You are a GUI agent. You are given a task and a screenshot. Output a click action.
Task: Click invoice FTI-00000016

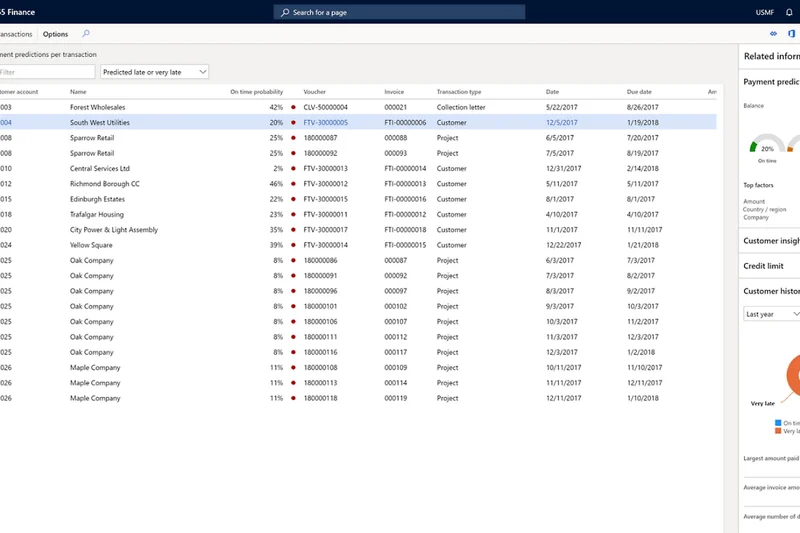[x=405, y=199]
